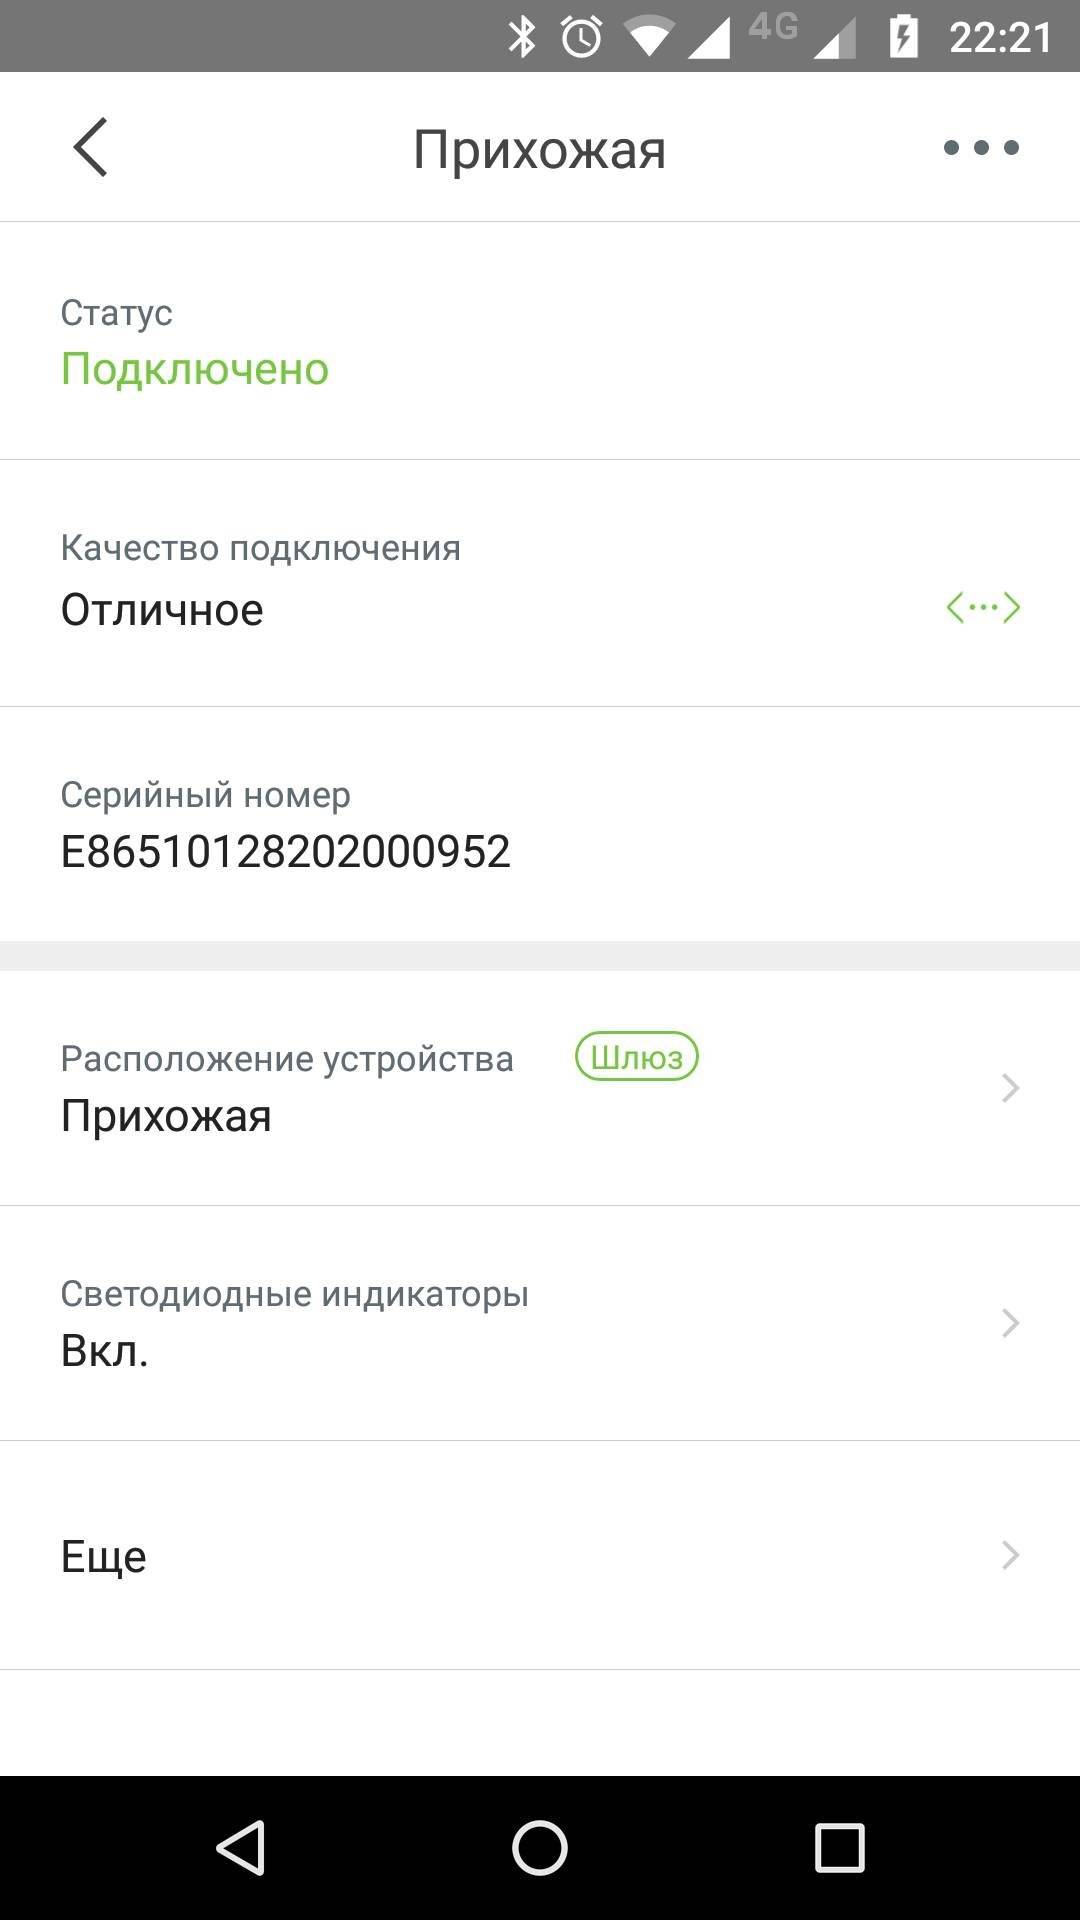The image size is (1080, 1920).
Task: Open Расположение устройства setting
Action: tap(286, 1087)
